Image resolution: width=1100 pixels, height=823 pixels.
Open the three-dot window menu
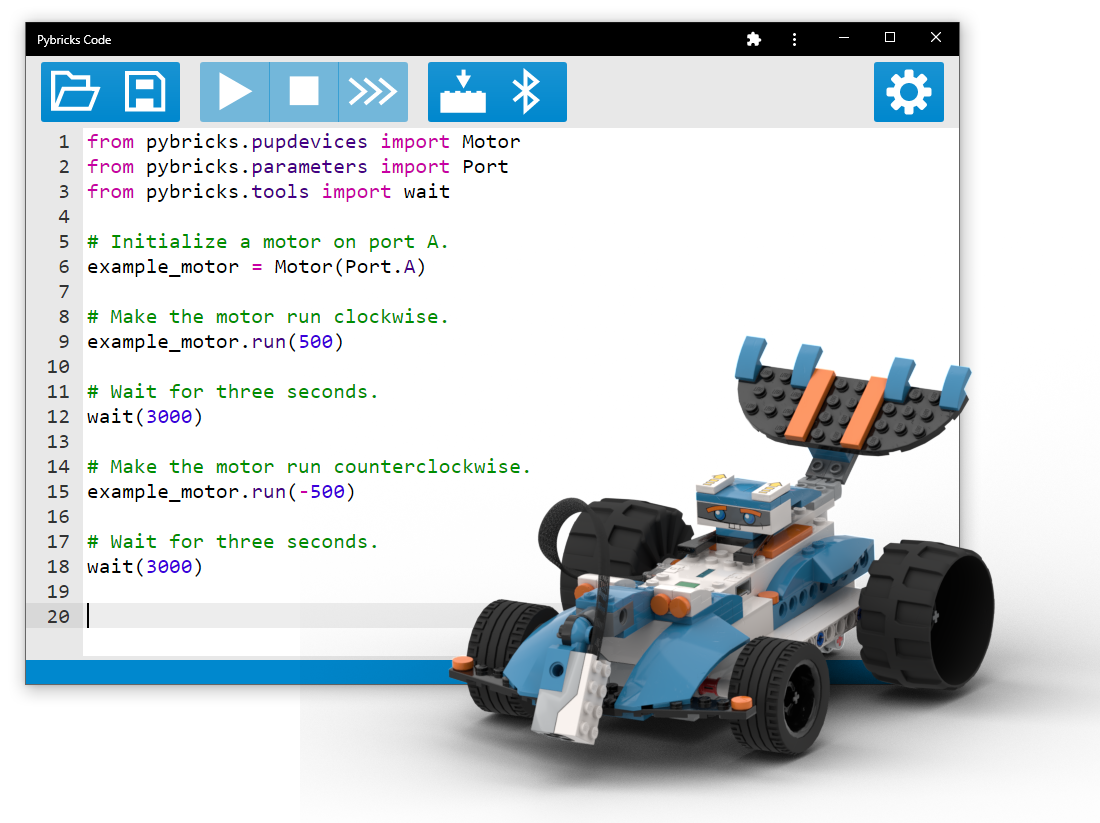[x=794, y=39]
